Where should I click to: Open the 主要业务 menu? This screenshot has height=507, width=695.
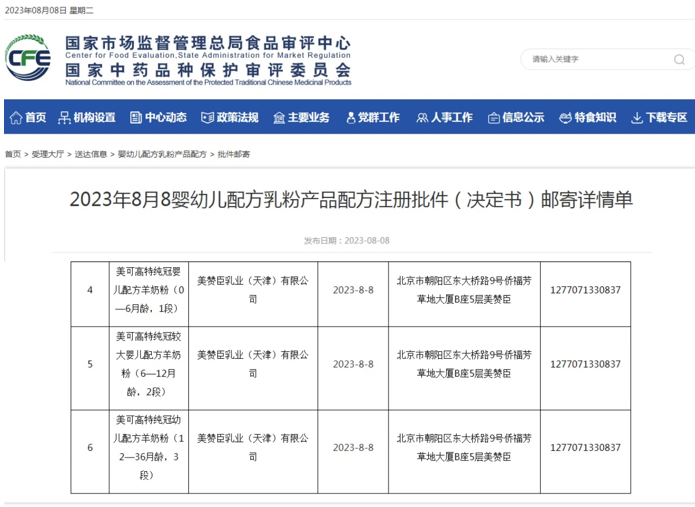[x=309, y=117]
